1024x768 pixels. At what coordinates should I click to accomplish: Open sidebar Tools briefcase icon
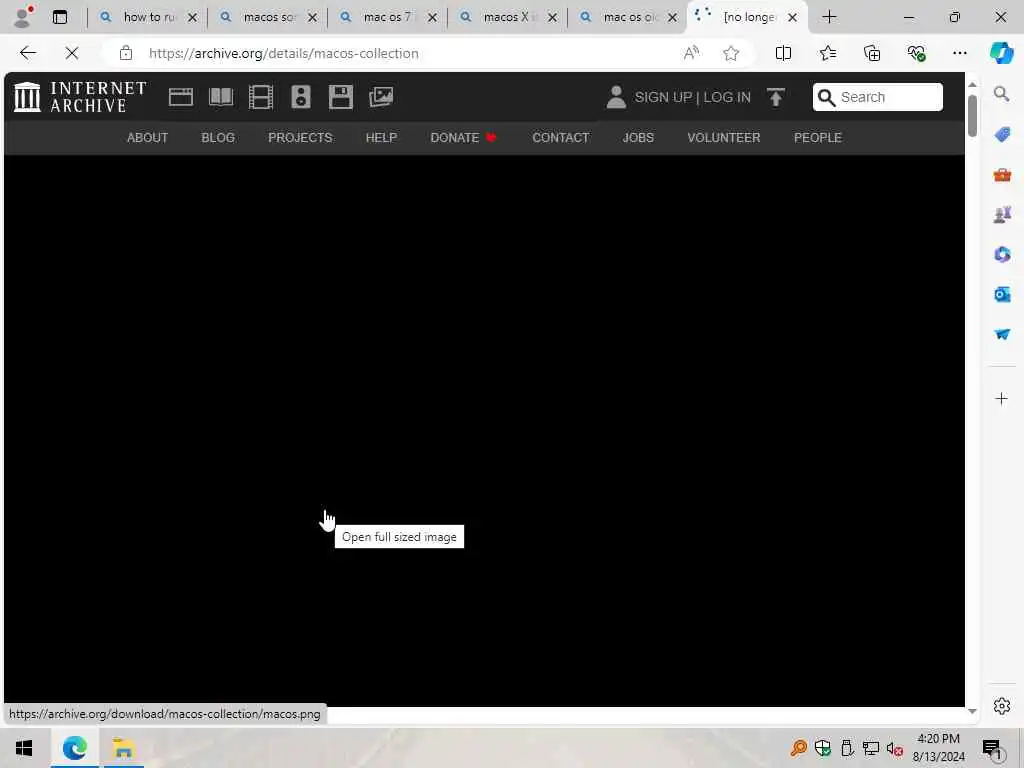(x=1001, y=174)
